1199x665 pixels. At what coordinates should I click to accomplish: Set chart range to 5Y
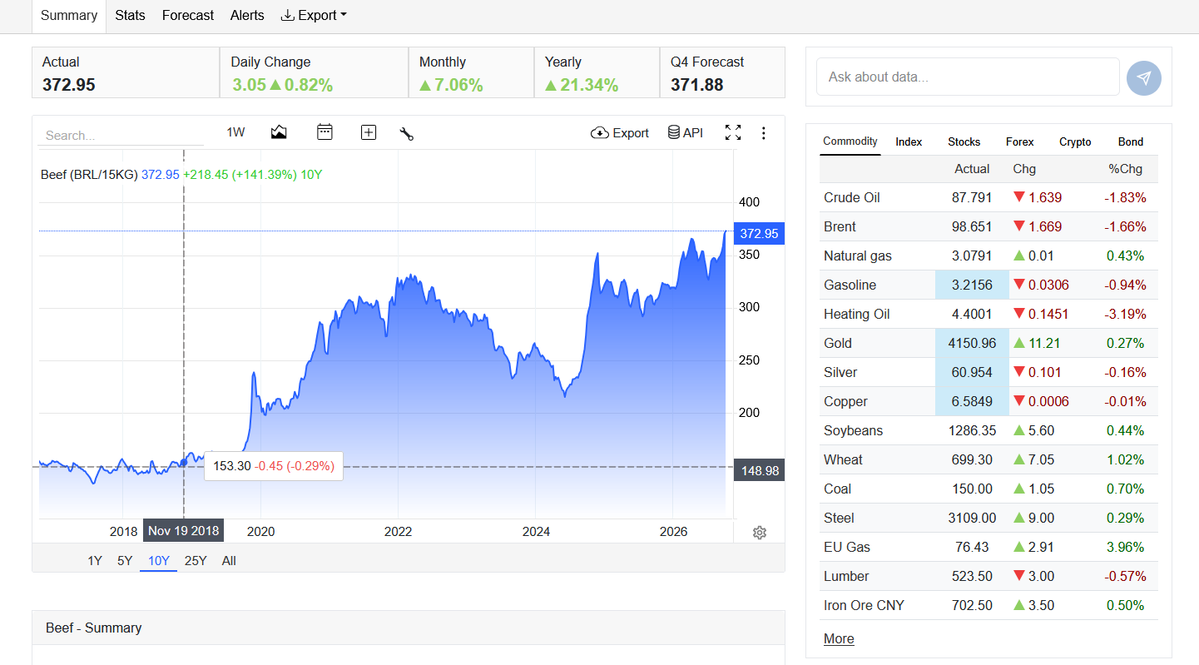pos(125,561)
